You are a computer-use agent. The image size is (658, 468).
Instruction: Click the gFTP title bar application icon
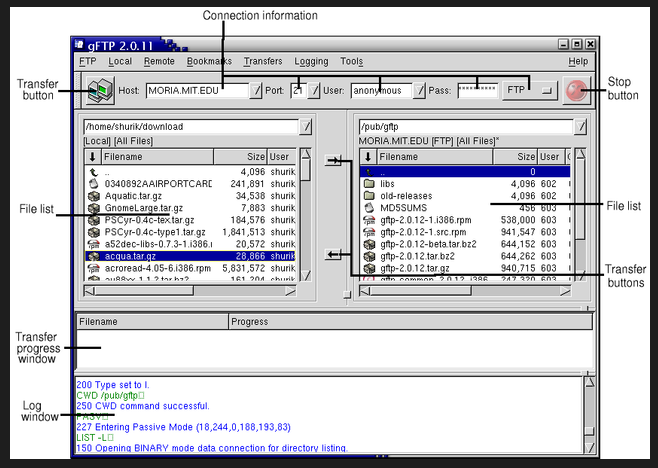coord(79,44)
